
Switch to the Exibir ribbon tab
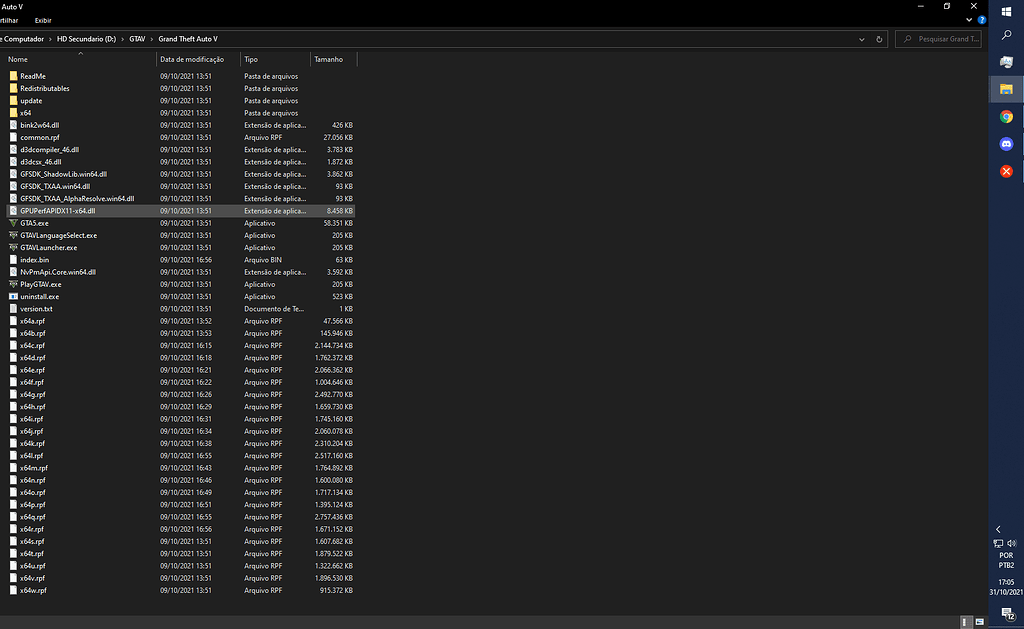click(x=42, y=20)
